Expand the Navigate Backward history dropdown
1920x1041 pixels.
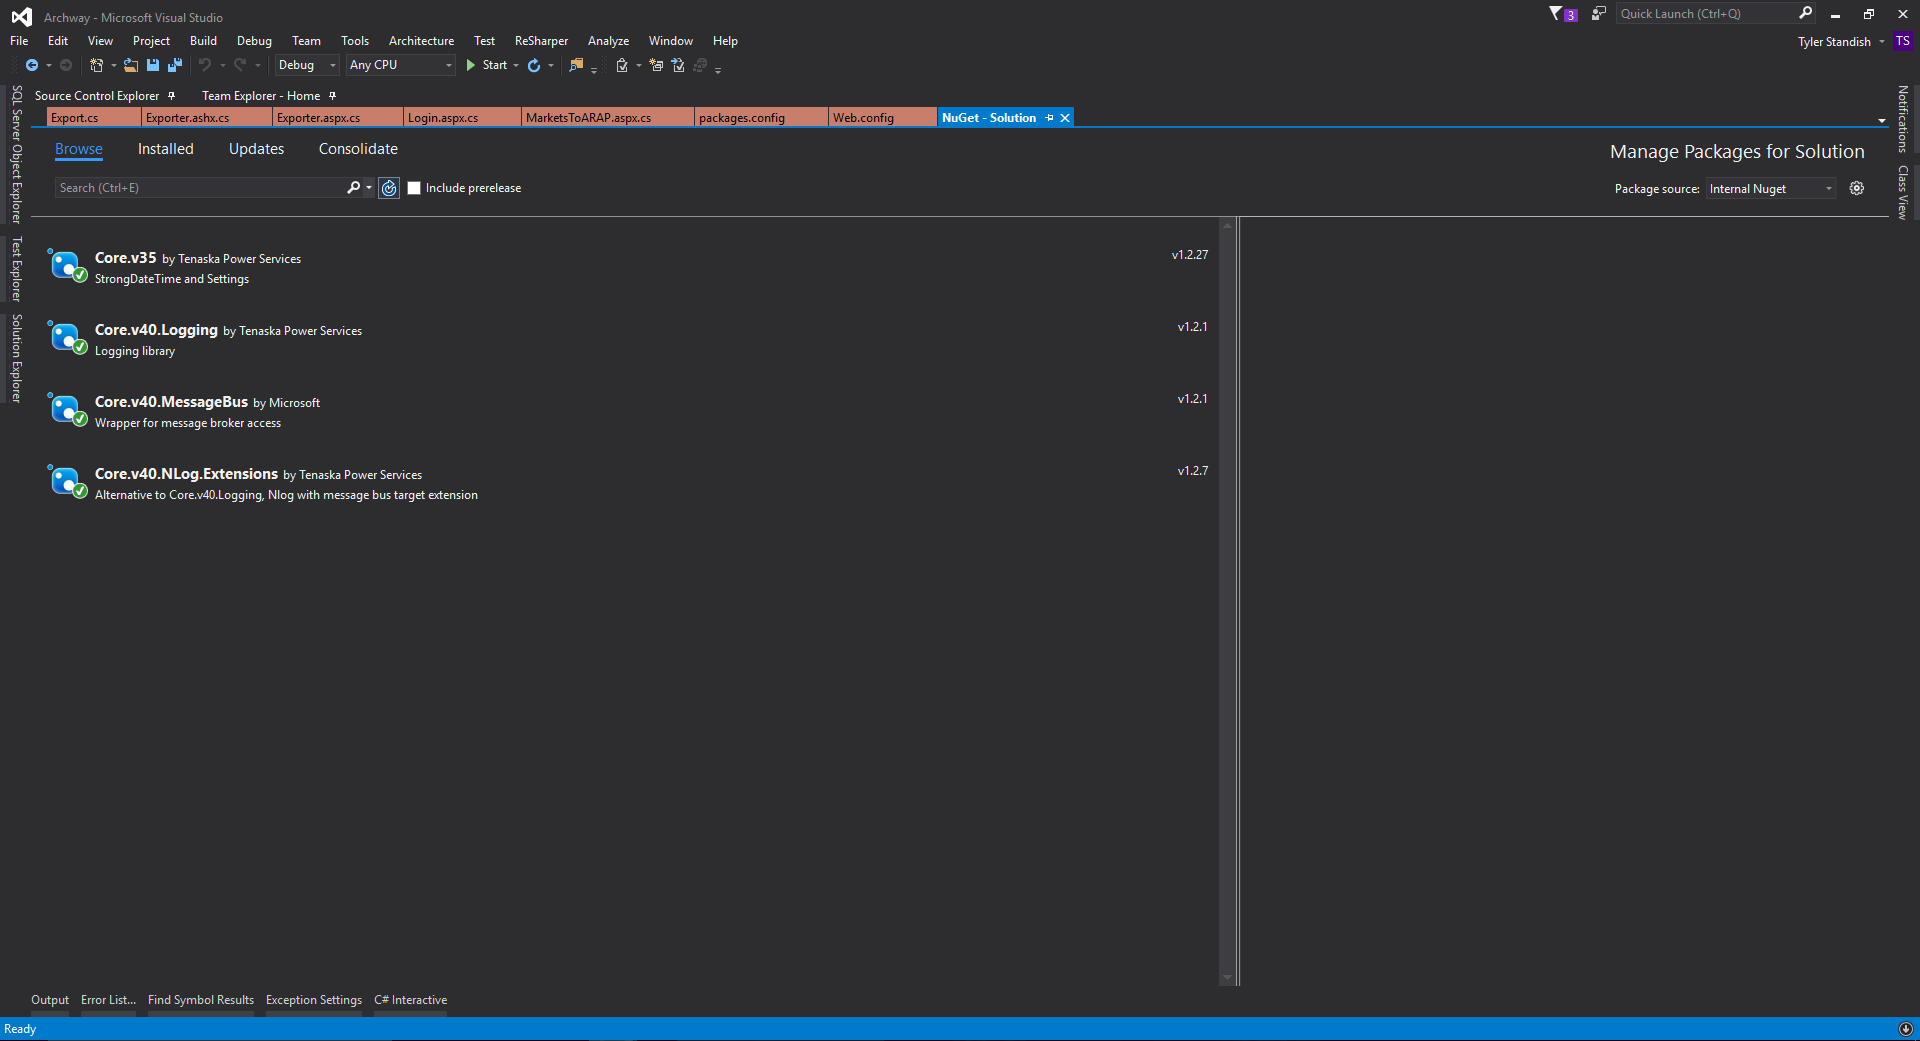(x=49, y=65)
